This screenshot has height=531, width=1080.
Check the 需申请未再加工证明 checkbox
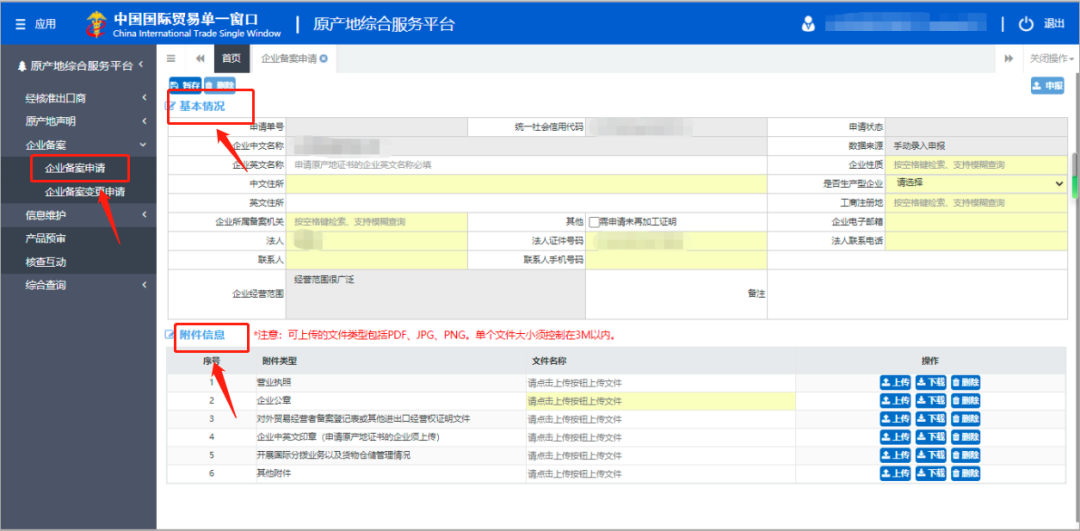pyautogui.click(x=594, y=222)
